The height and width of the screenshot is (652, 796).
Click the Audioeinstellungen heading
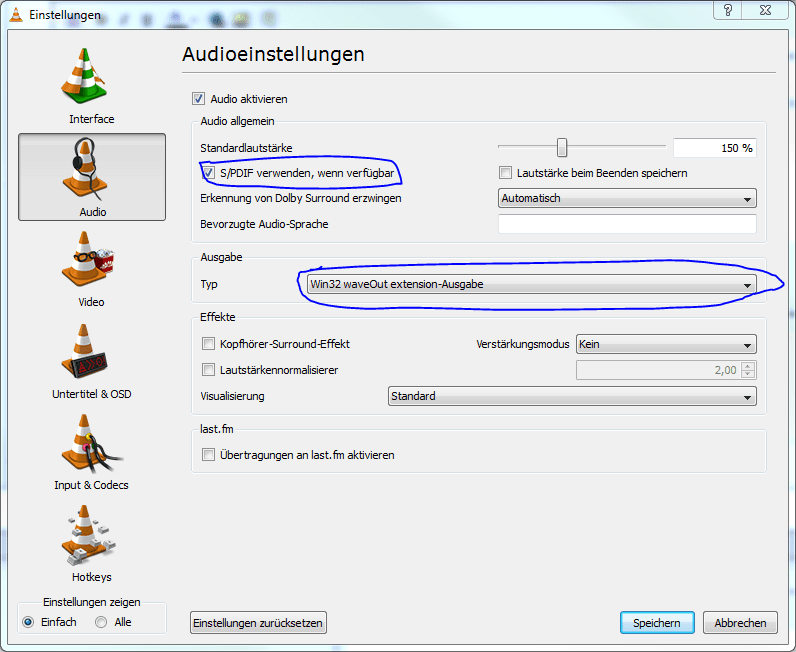[x=273, y=54]
